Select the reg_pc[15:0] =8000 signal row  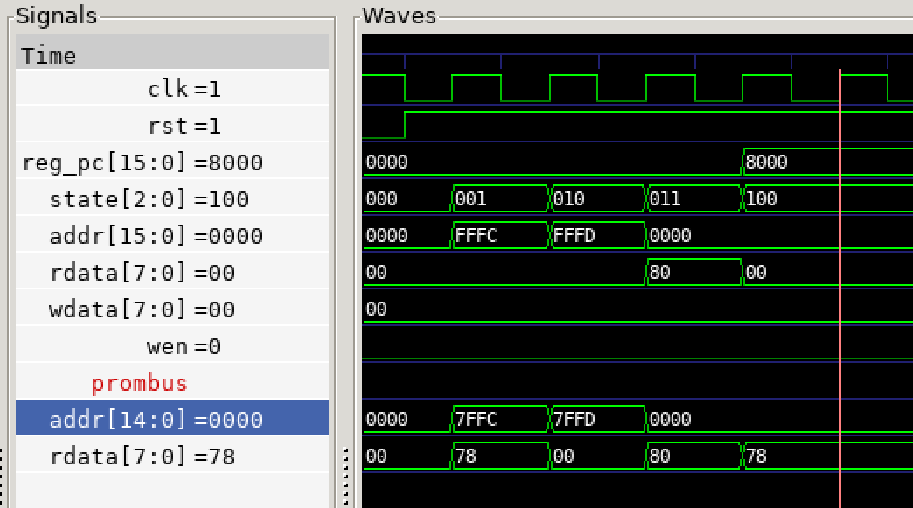pyautogui.click(x=172, y=163)
